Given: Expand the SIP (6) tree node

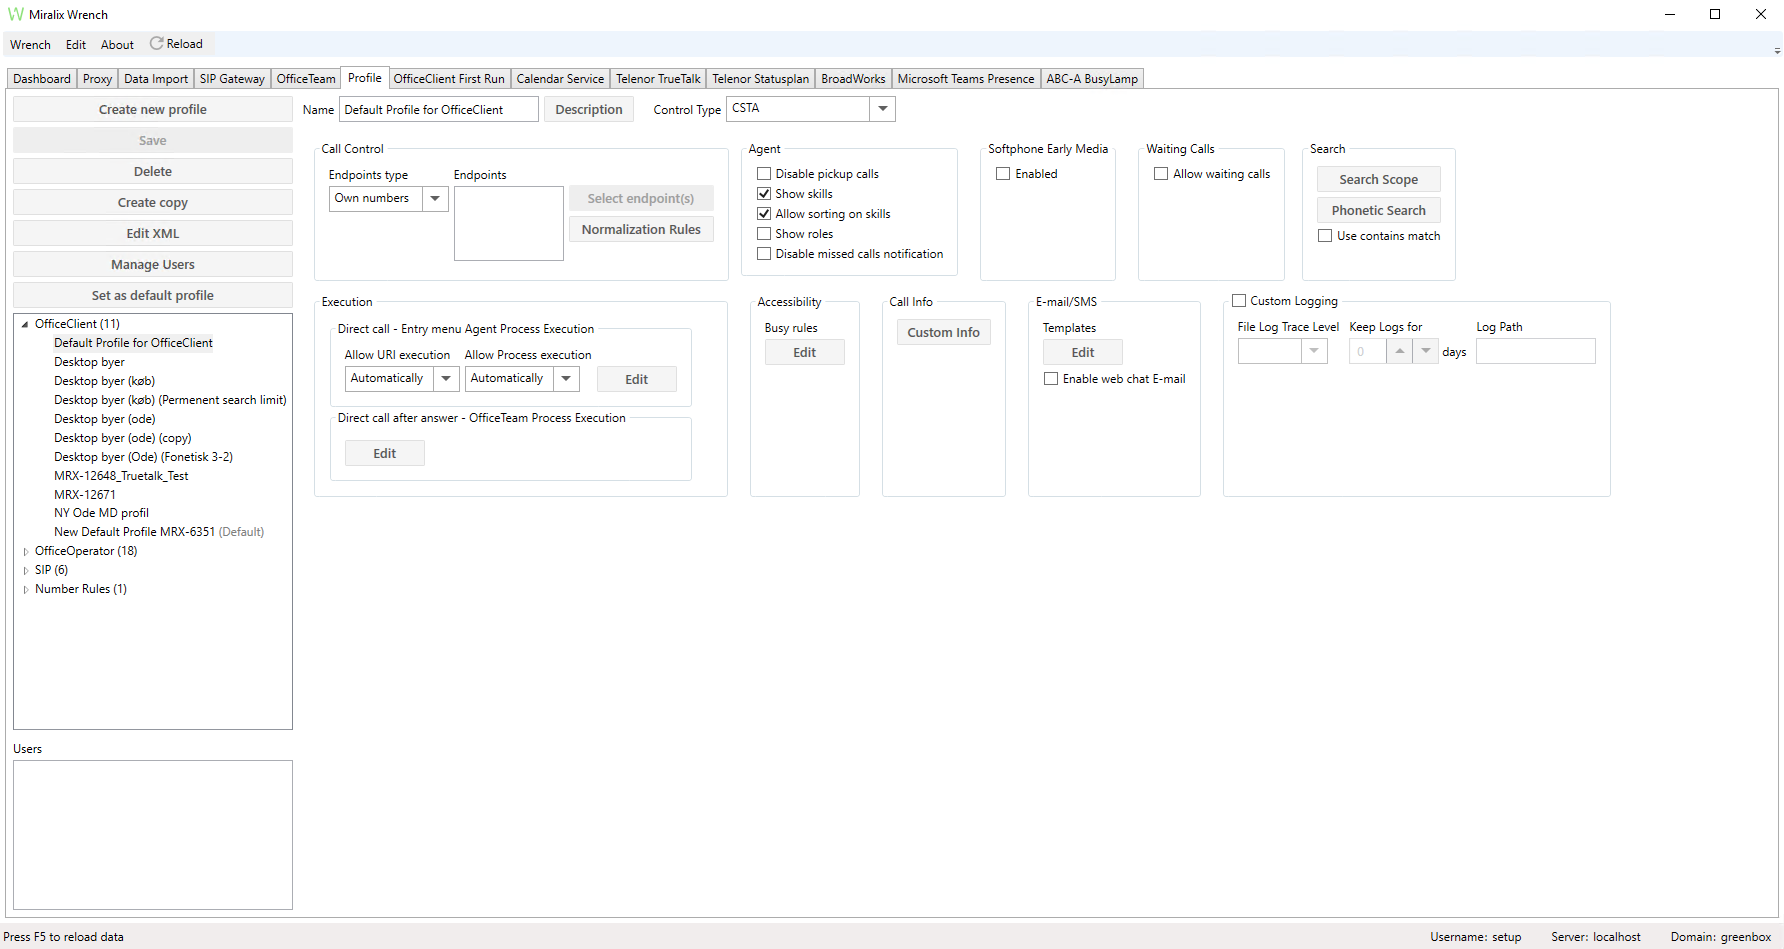Looking at the screenshot, I should click(x=26, y=570).
